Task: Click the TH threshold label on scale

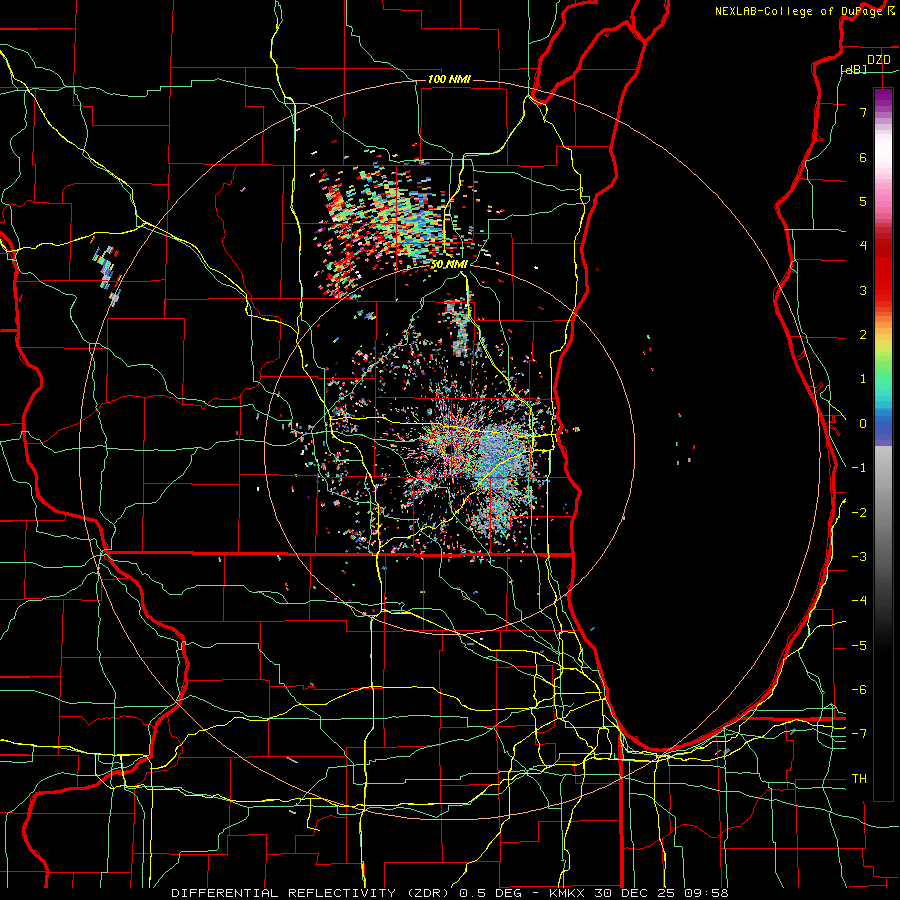Action: [859, 779]
